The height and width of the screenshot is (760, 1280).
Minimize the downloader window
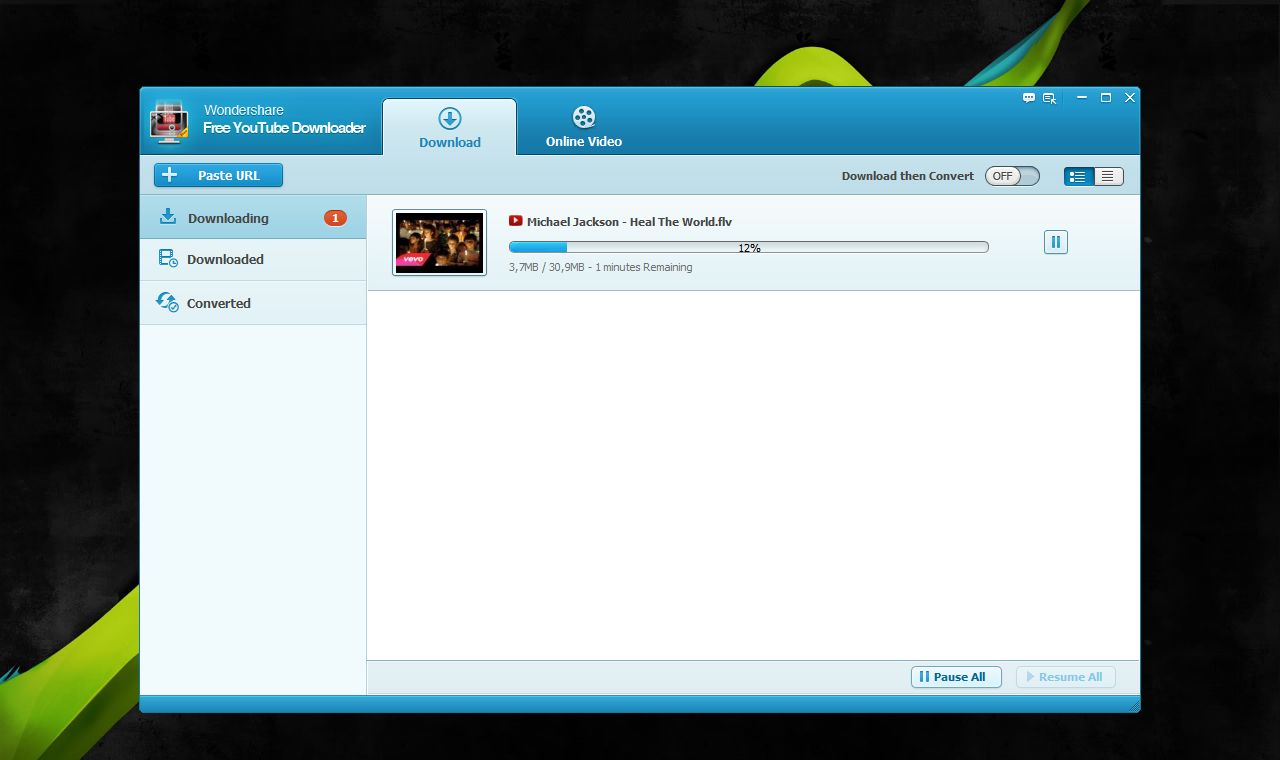click(x=1082, y=98)
